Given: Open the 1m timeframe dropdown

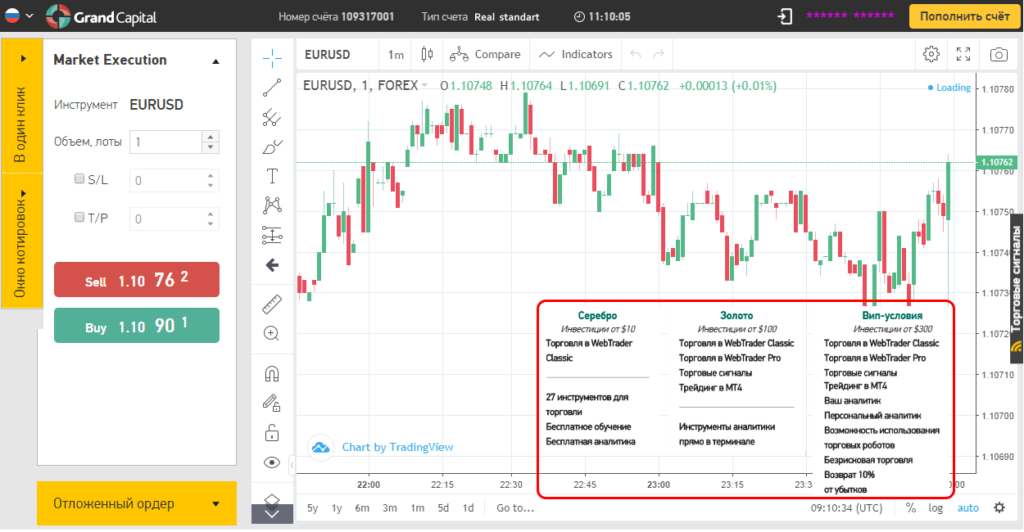Looking at the screenshot, I should point(396,54).
